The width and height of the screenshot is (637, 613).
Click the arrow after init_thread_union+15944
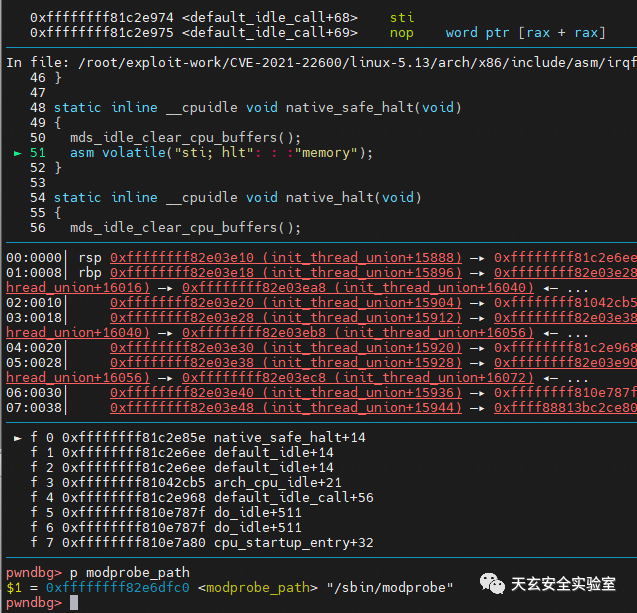tap(477, 408)
